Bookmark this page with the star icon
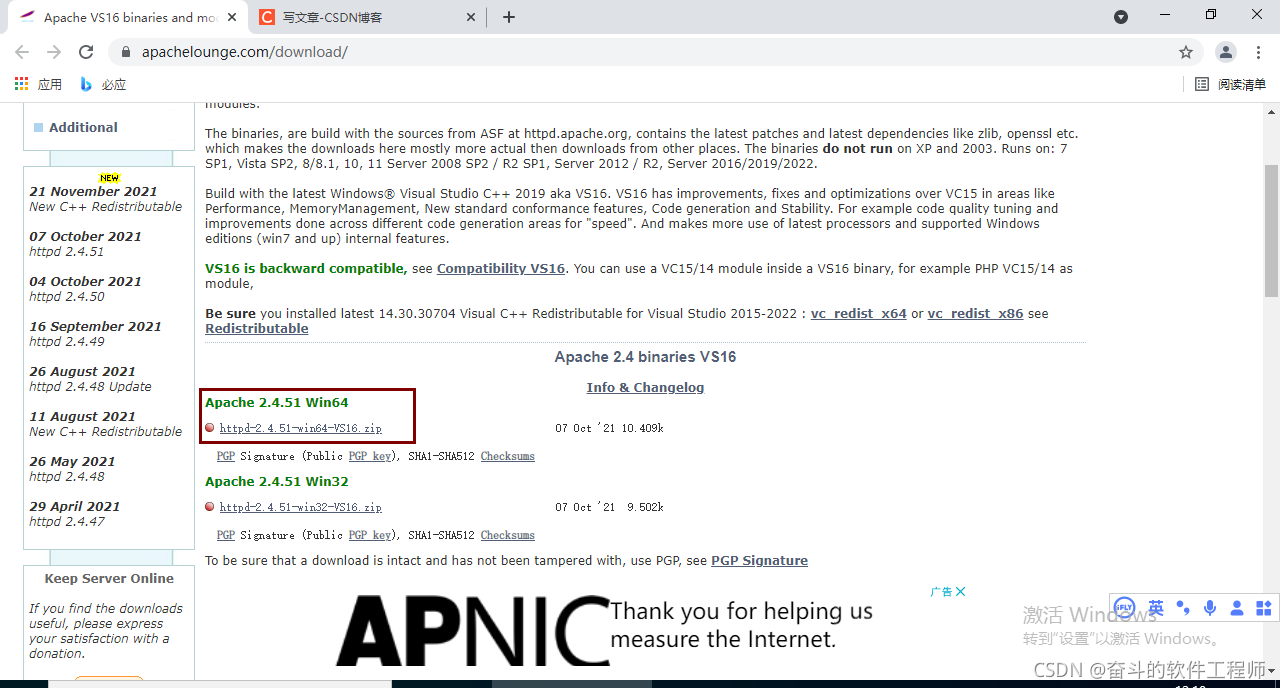Viewport: 1280px width, 688px height. [1186, 52]
